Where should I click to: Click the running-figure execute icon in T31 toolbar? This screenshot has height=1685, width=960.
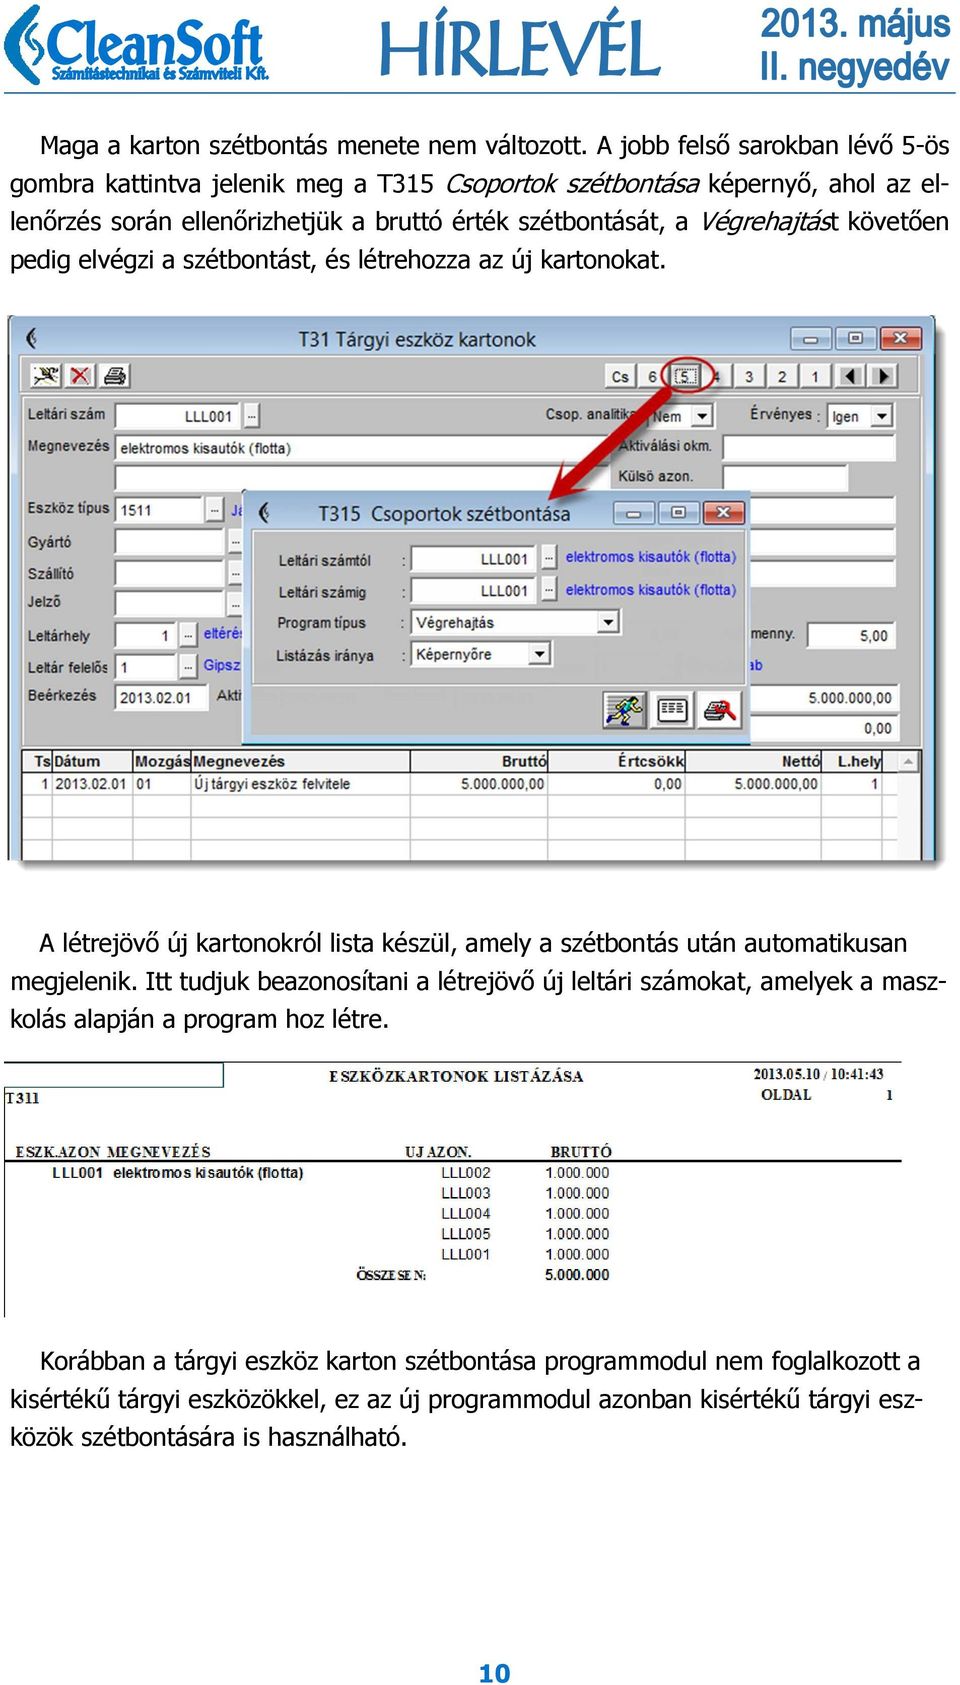(46, 376)
